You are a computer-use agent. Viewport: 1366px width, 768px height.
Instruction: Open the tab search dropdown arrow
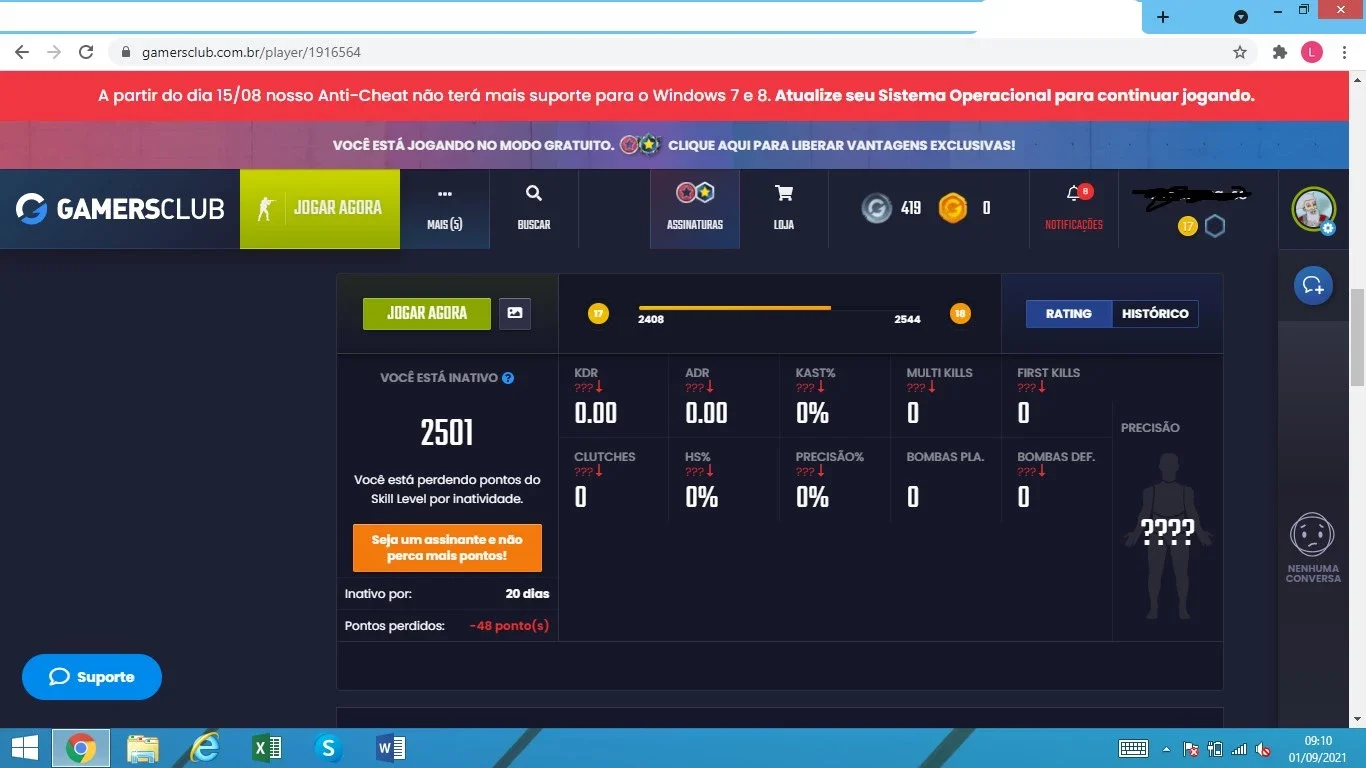click(x=1241, y=17)
